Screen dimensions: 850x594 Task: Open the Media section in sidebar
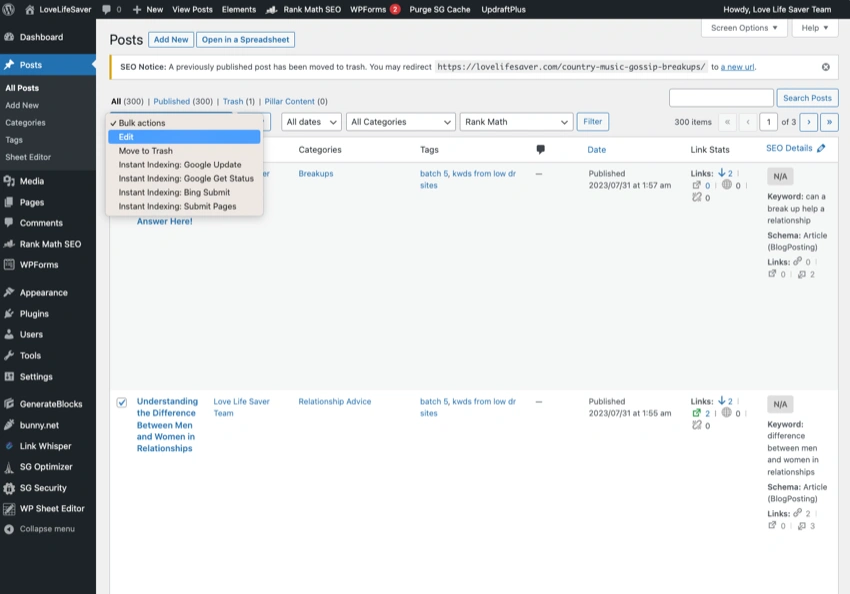[32, 181]
